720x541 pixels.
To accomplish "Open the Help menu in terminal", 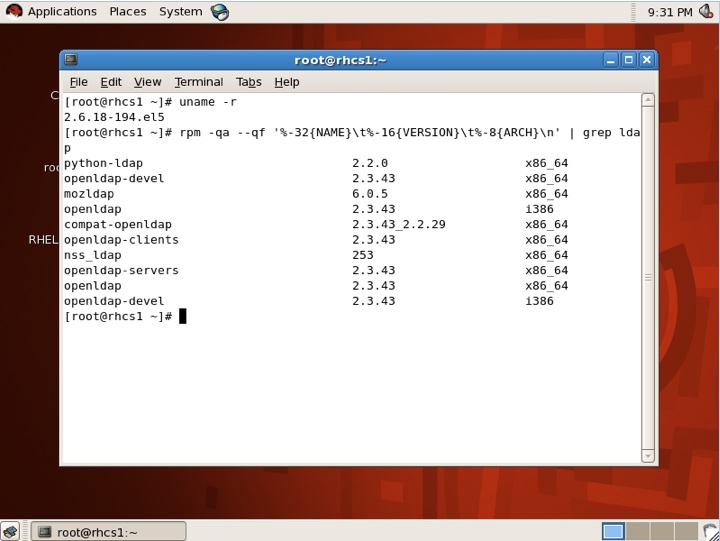I will tap(287, 82).
